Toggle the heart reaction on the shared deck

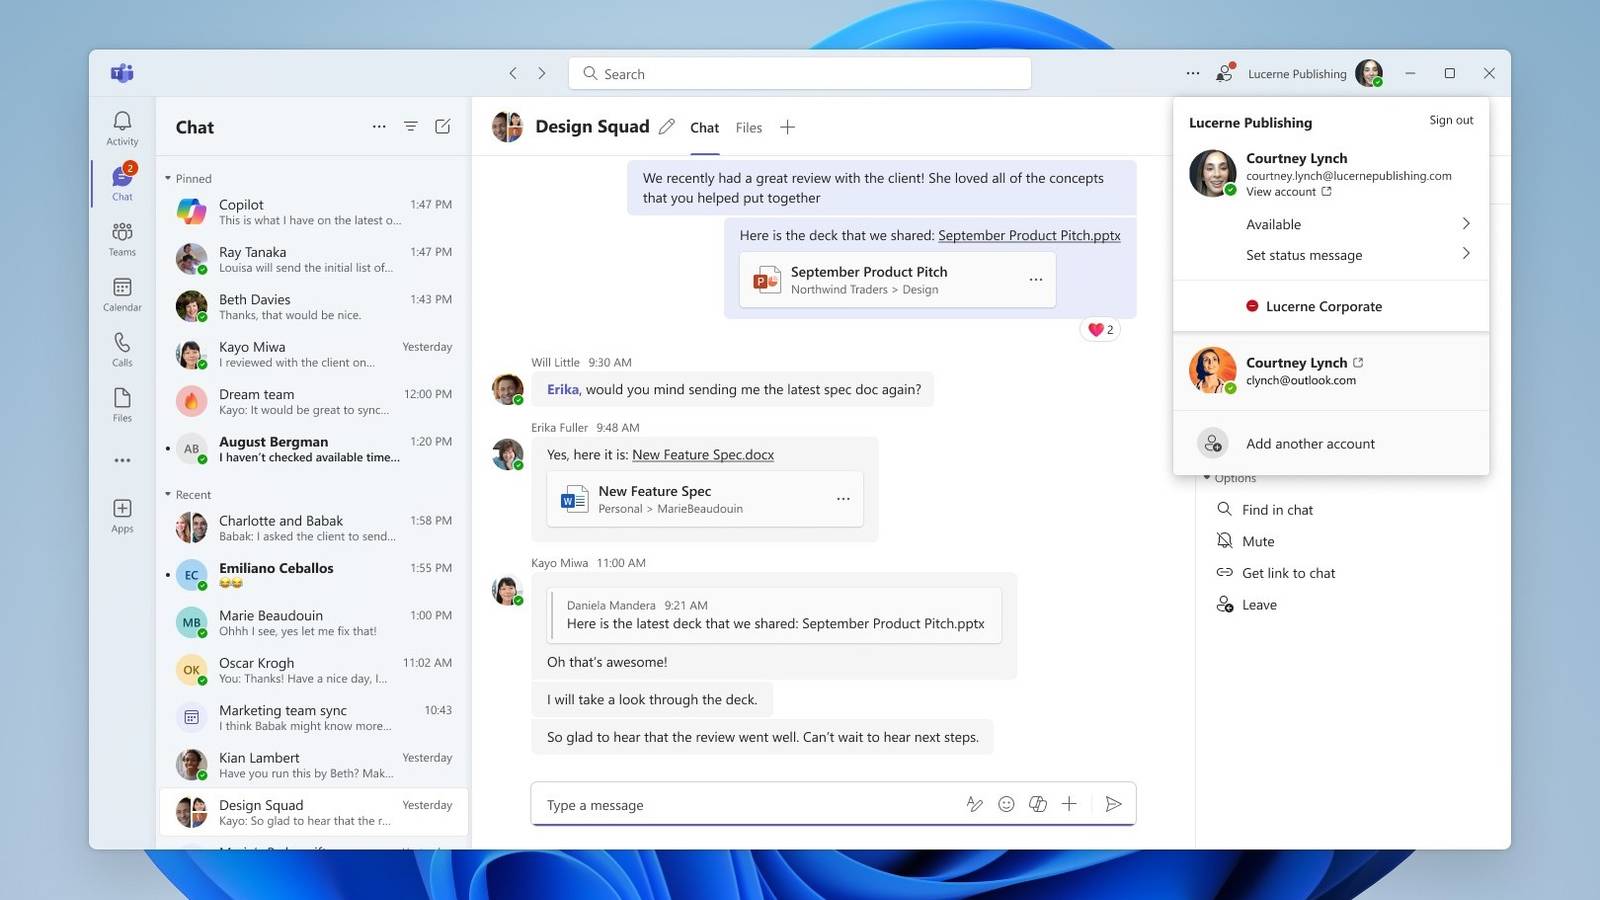point(1100,329)
